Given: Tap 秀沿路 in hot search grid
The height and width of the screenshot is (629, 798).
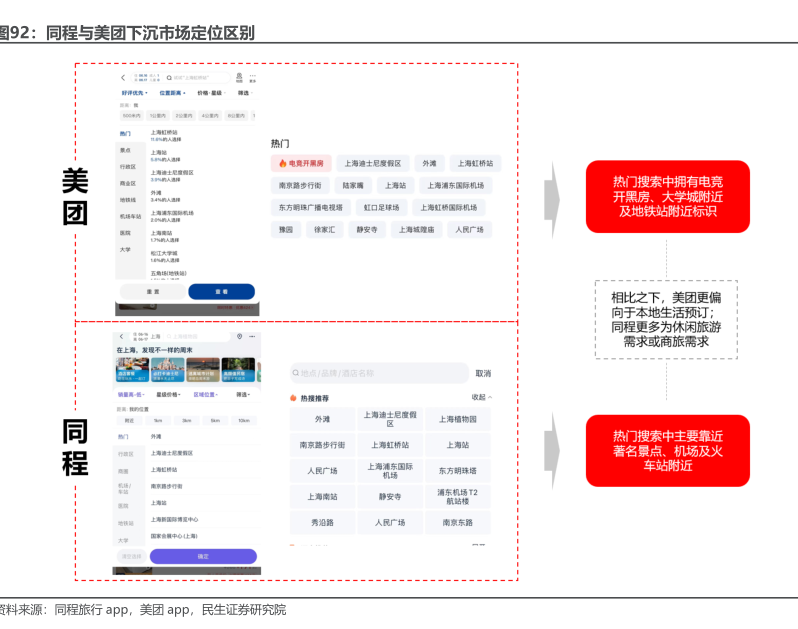Looking at the screenshot, I should 322,523.
